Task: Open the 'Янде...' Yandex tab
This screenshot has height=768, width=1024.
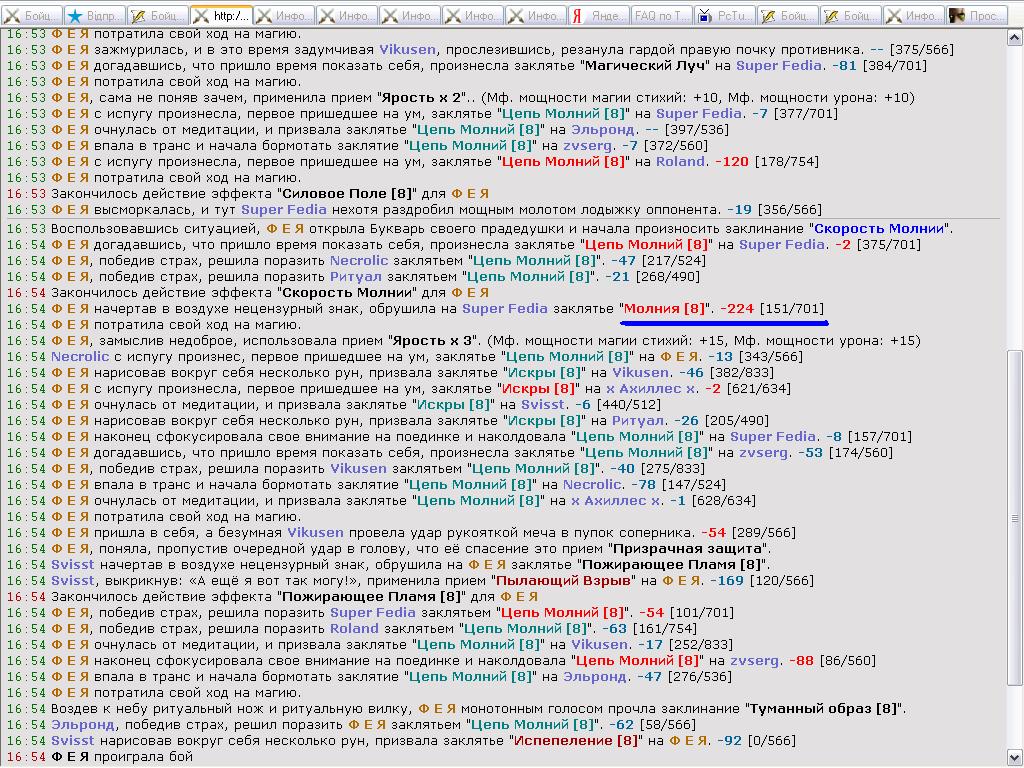Action: [600, 16]
